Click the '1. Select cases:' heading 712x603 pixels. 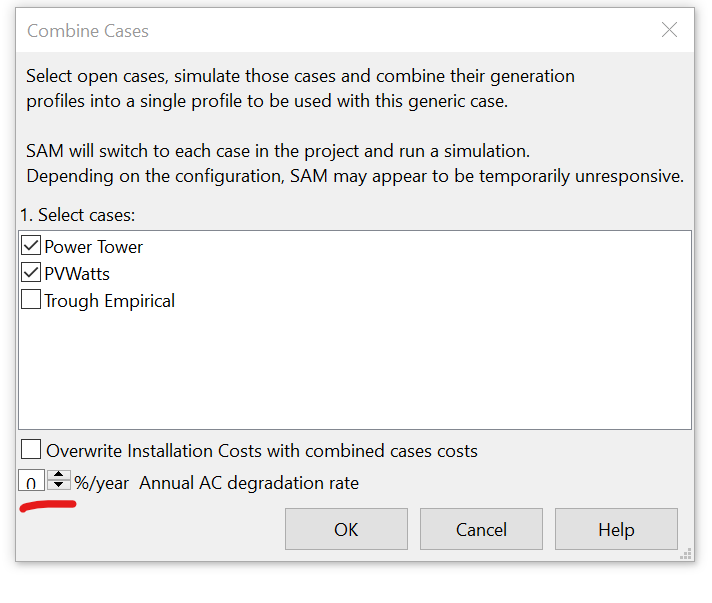click(78, 215)
